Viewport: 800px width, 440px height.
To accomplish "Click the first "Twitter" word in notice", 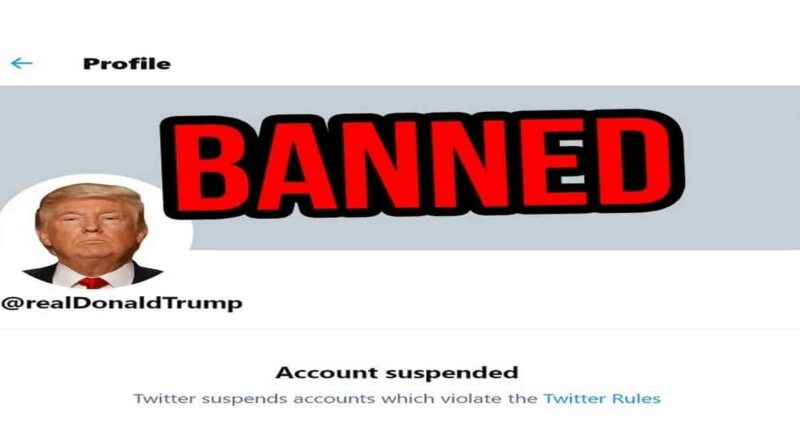I will point(165,399).
